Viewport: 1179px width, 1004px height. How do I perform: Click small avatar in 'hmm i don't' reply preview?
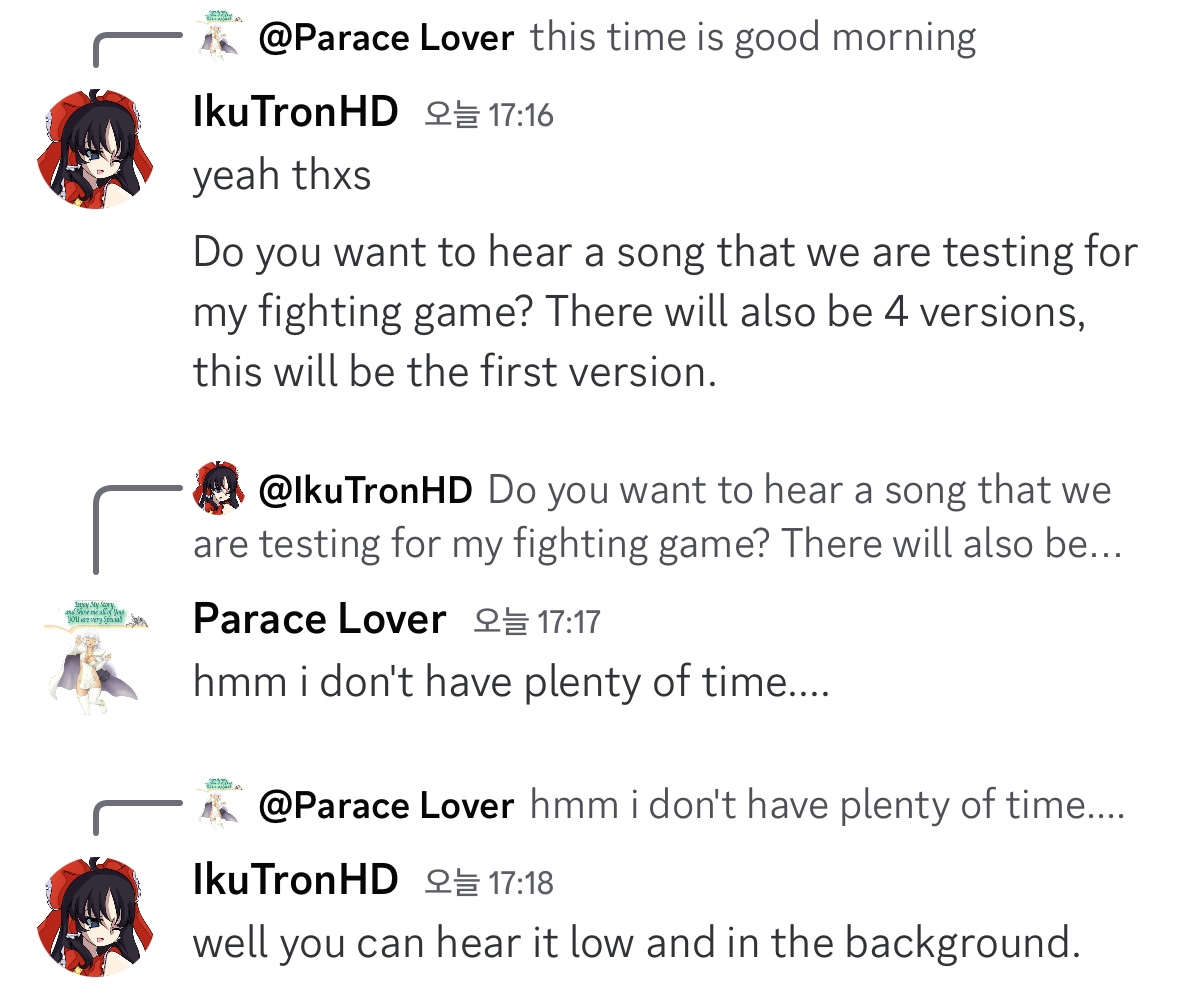click(218, 803)
